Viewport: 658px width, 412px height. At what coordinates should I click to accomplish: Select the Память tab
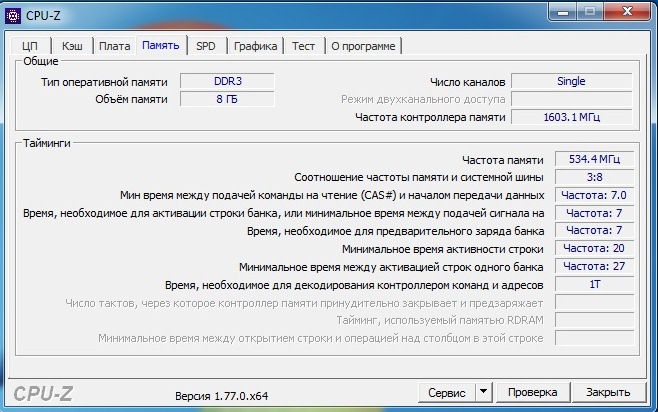[161, 45]
